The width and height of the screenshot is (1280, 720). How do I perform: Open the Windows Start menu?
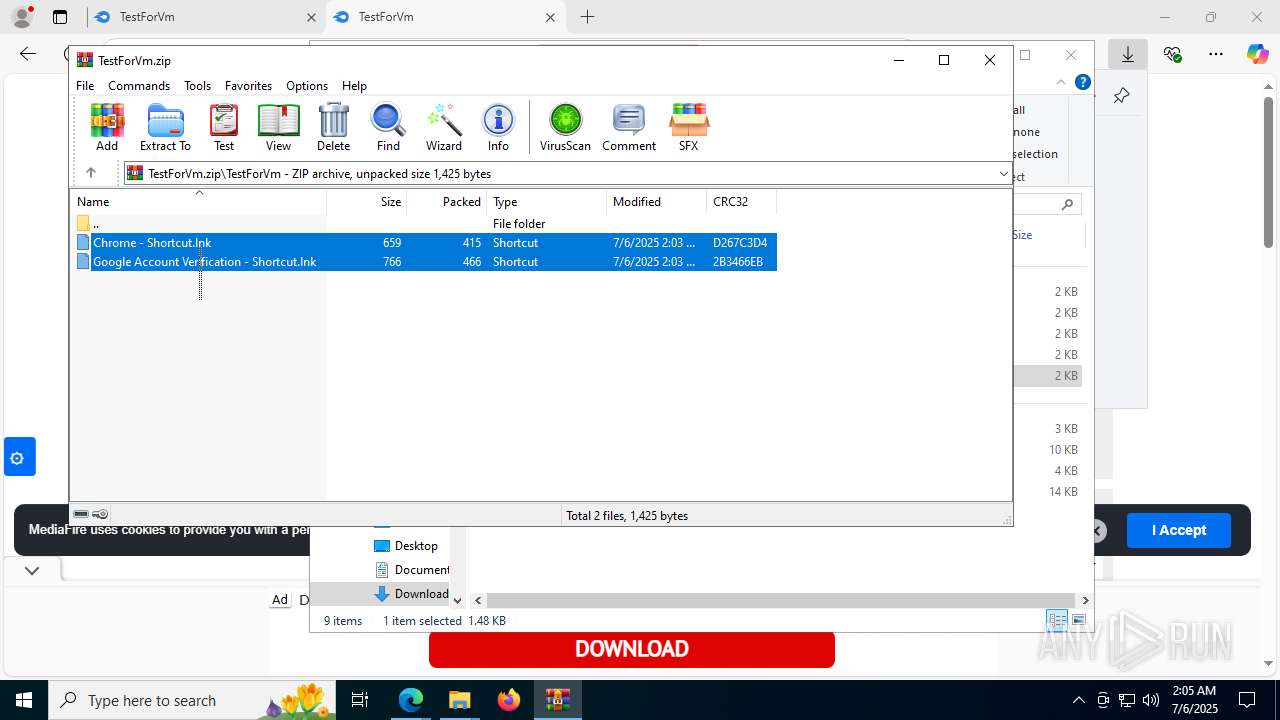click(x=23, y=700)
